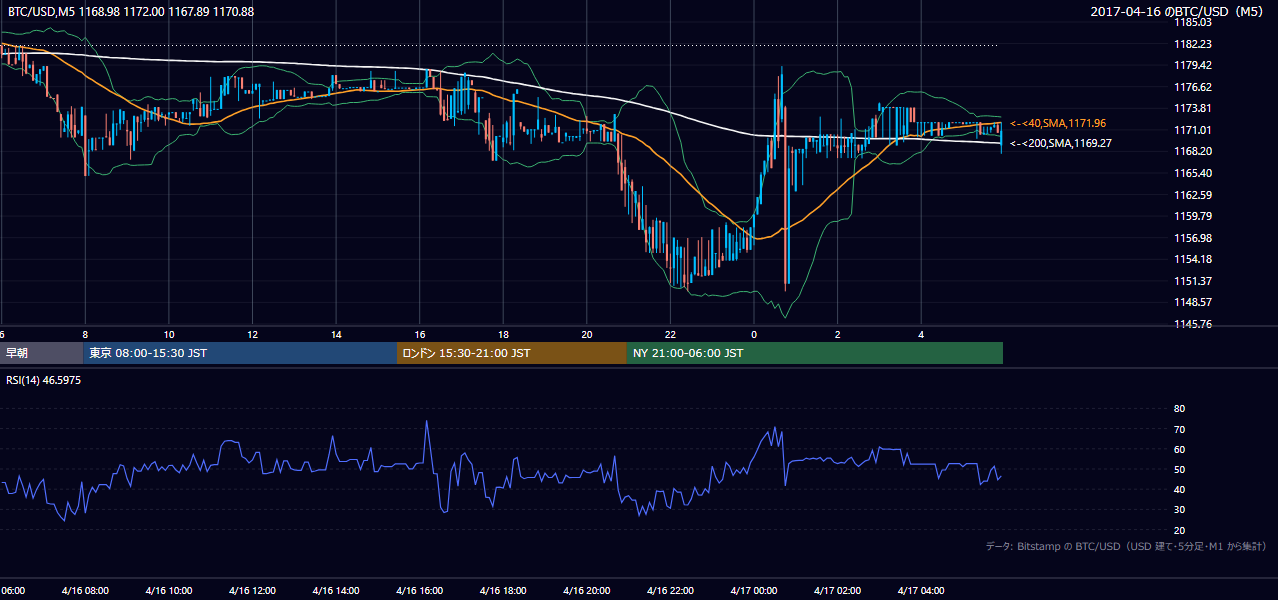1278x600 pixels.
Task: Click price axis value 1168.20
Action: [1192, 151]
